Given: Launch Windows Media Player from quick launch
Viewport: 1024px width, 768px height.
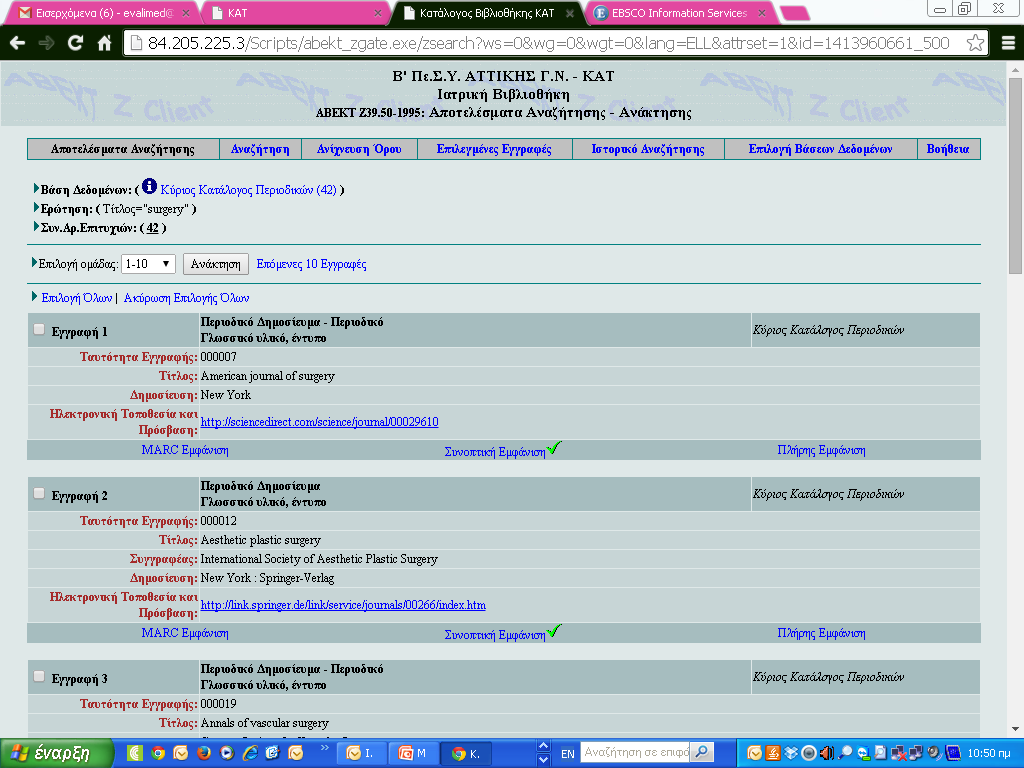Looking at the screenshot, I should point(227,753).
